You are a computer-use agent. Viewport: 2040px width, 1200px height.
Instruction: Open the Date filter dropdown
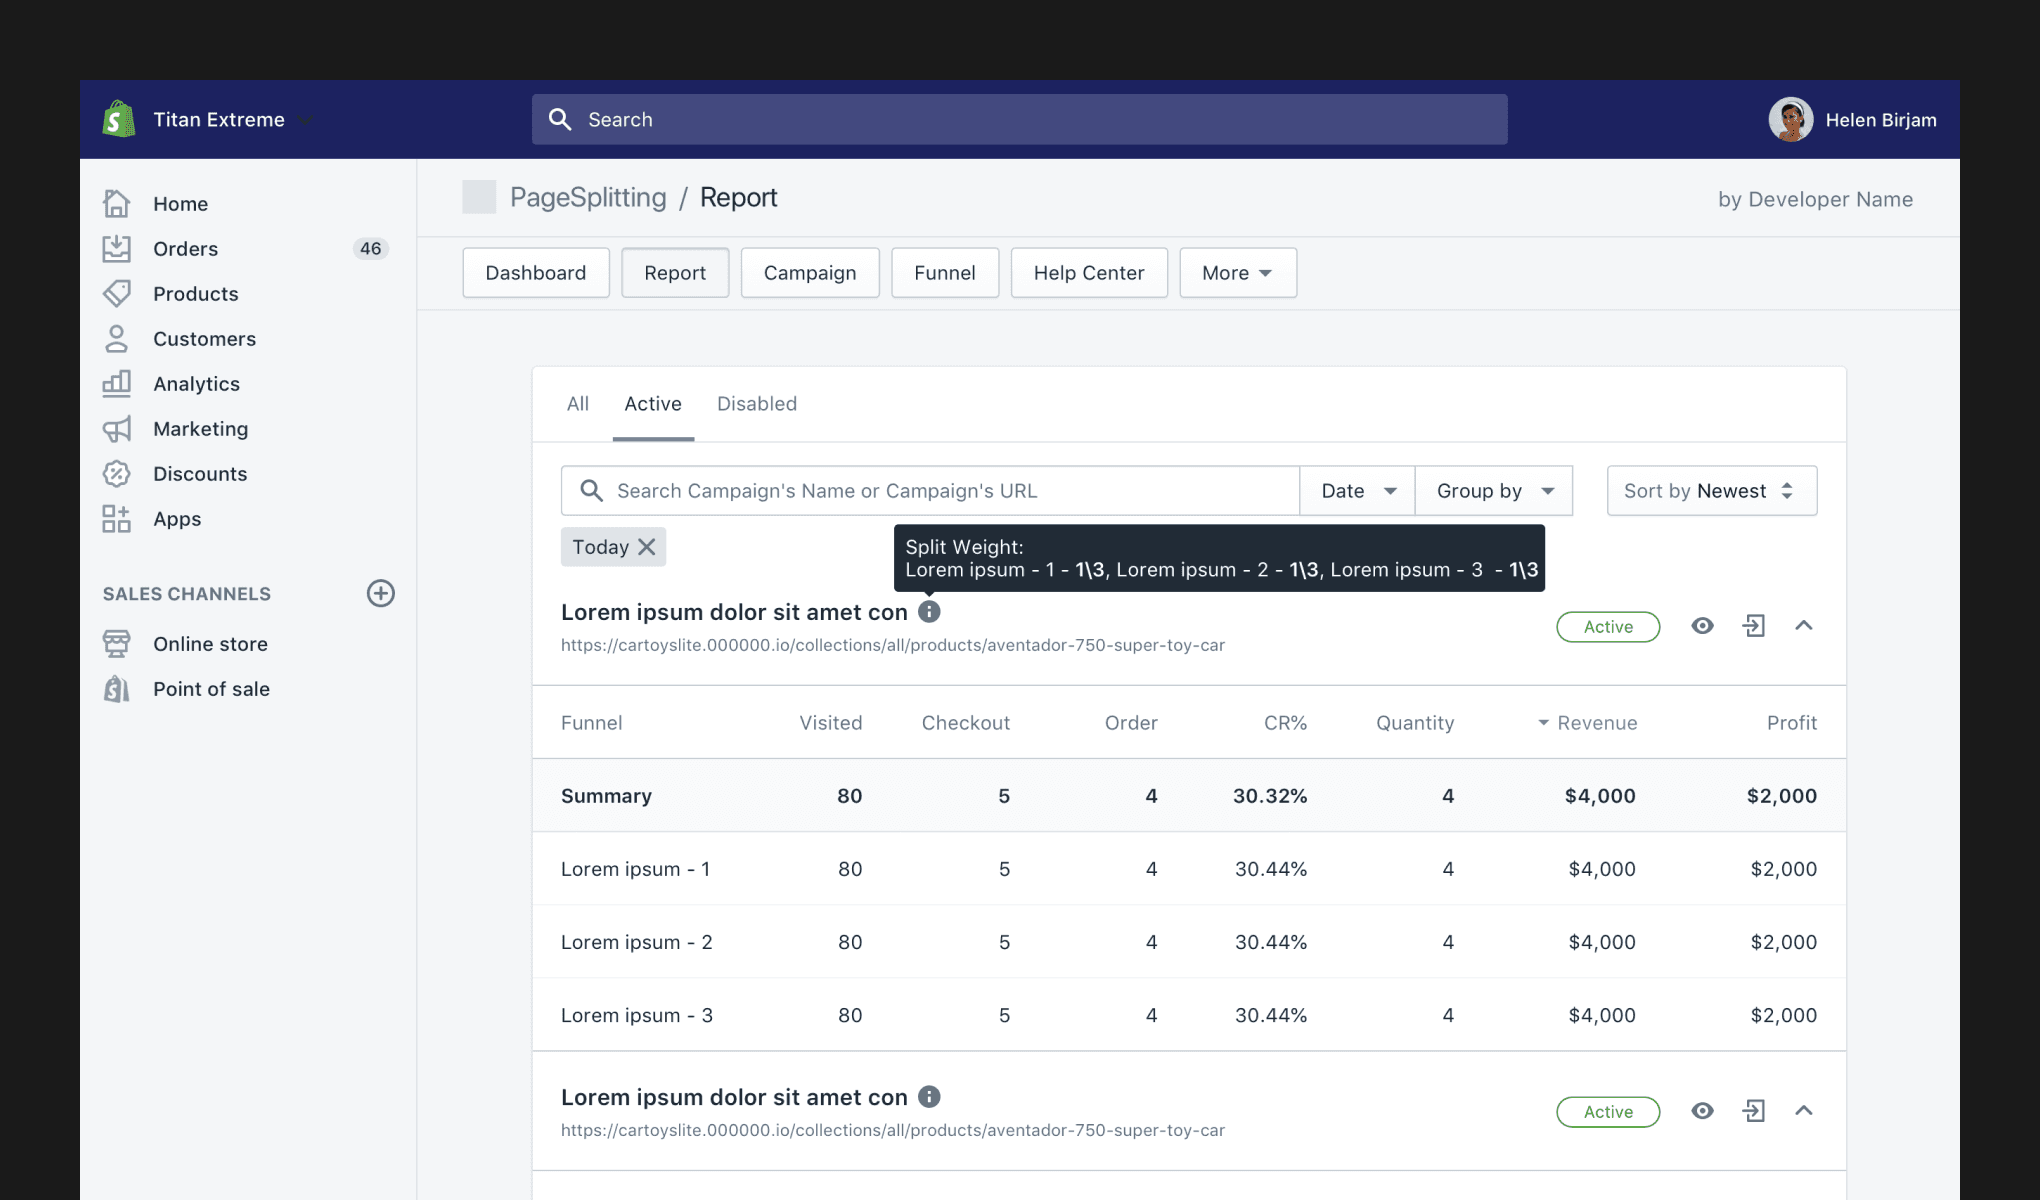(1357, 491)
